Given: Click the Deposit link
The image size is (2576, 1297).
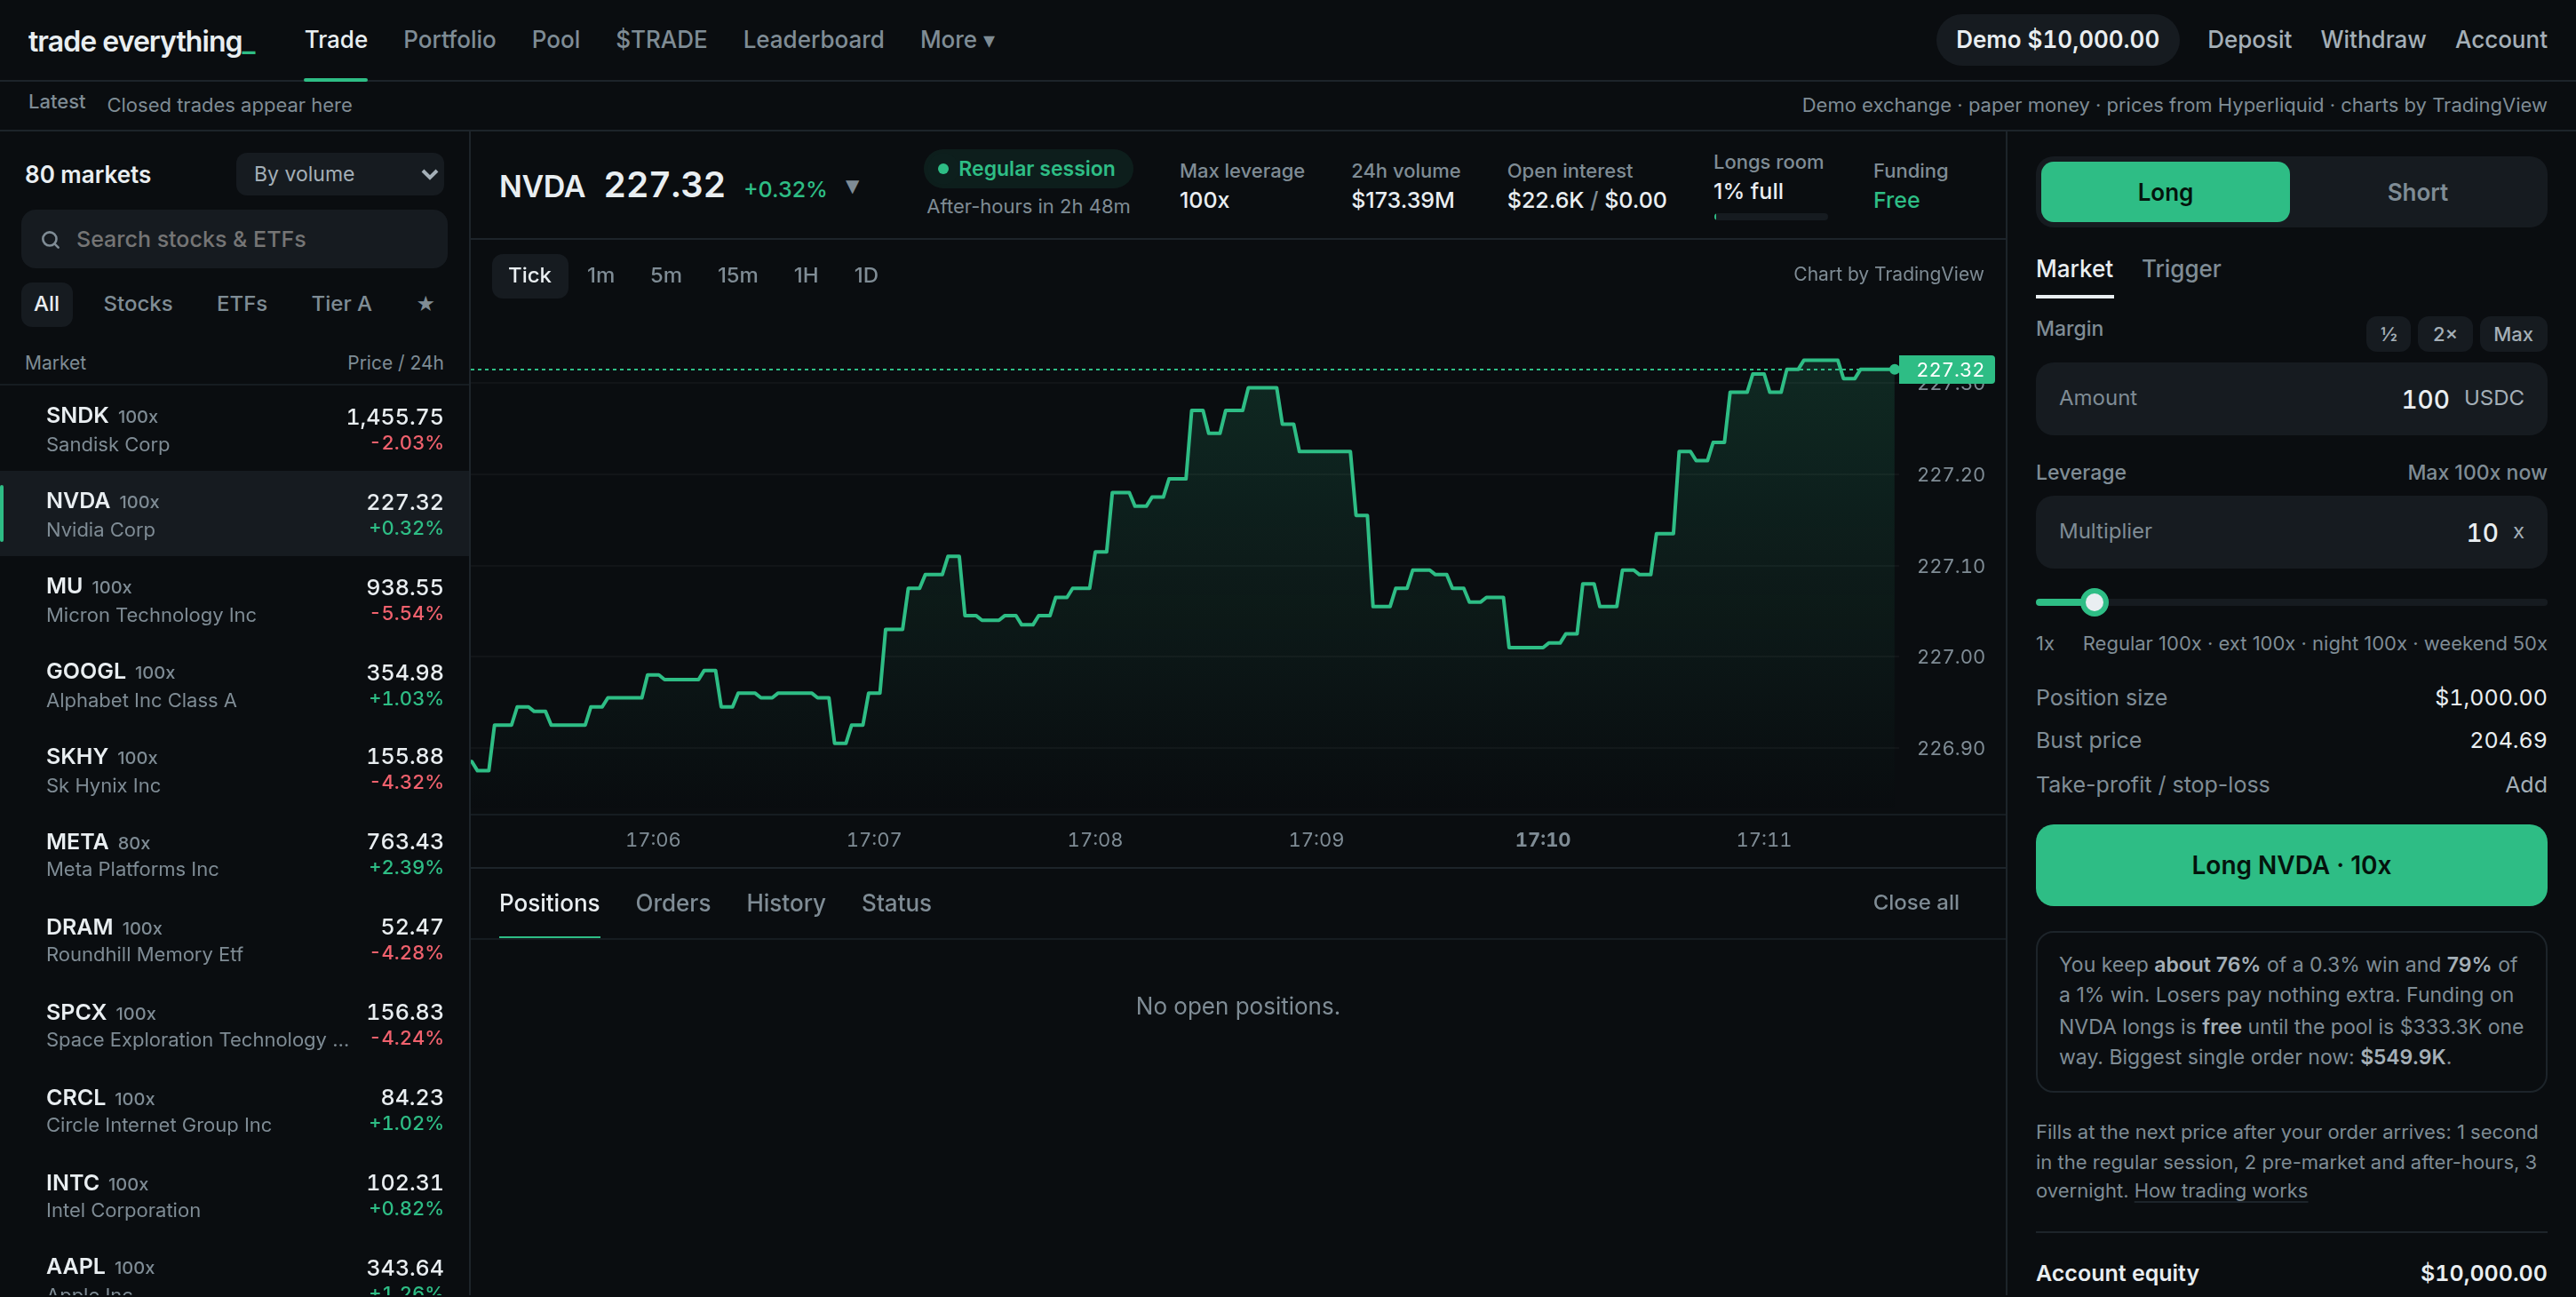Looking at the screenshot, I should (x=2249, y=40).
